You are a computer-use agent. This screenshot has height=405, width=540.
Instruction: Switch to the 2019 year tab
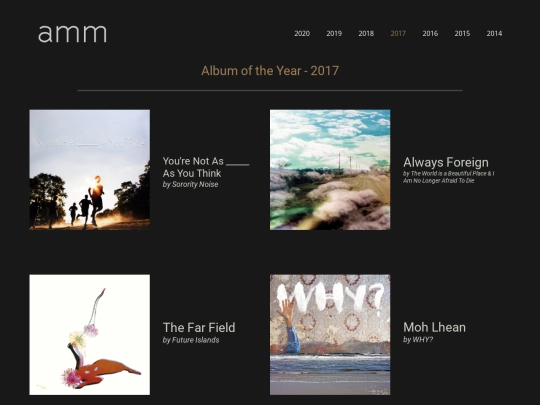click(x=334, y=33)
